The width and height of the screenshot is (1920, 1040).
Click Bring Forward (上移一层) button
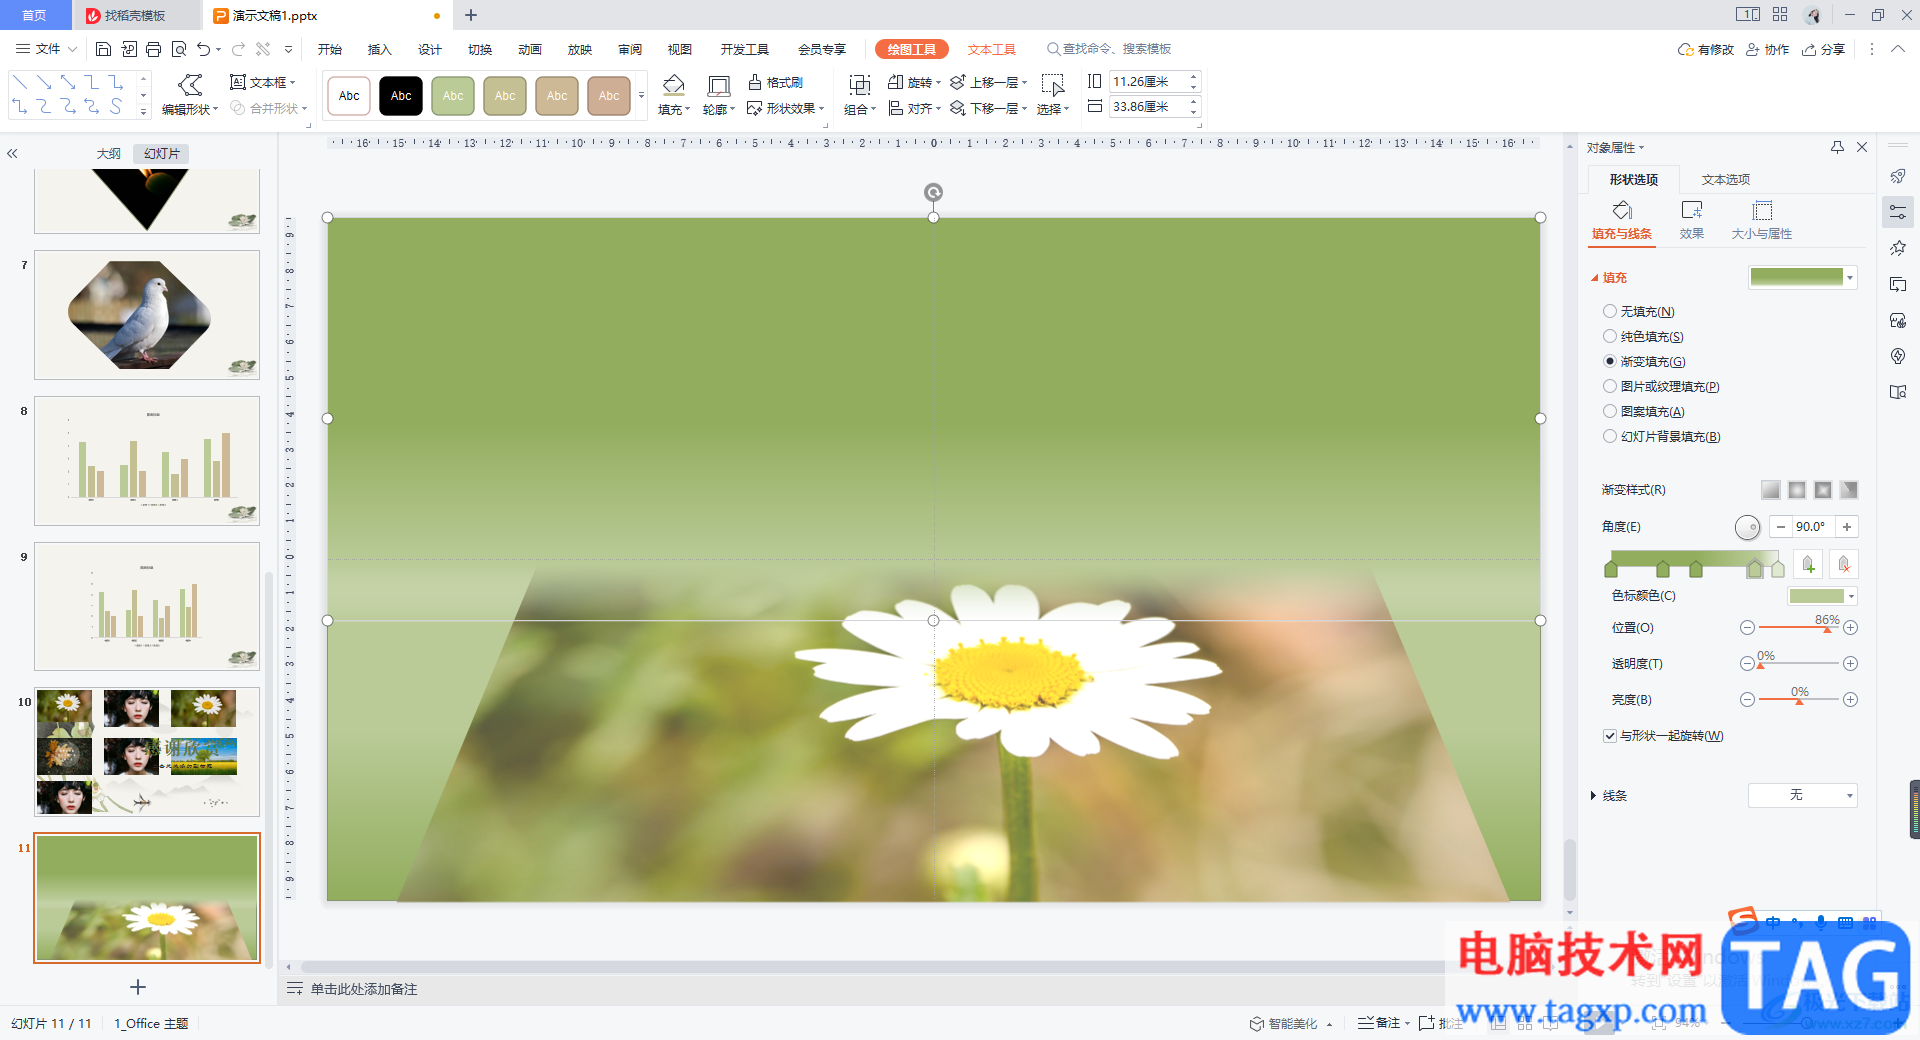[x=989, y=82]
